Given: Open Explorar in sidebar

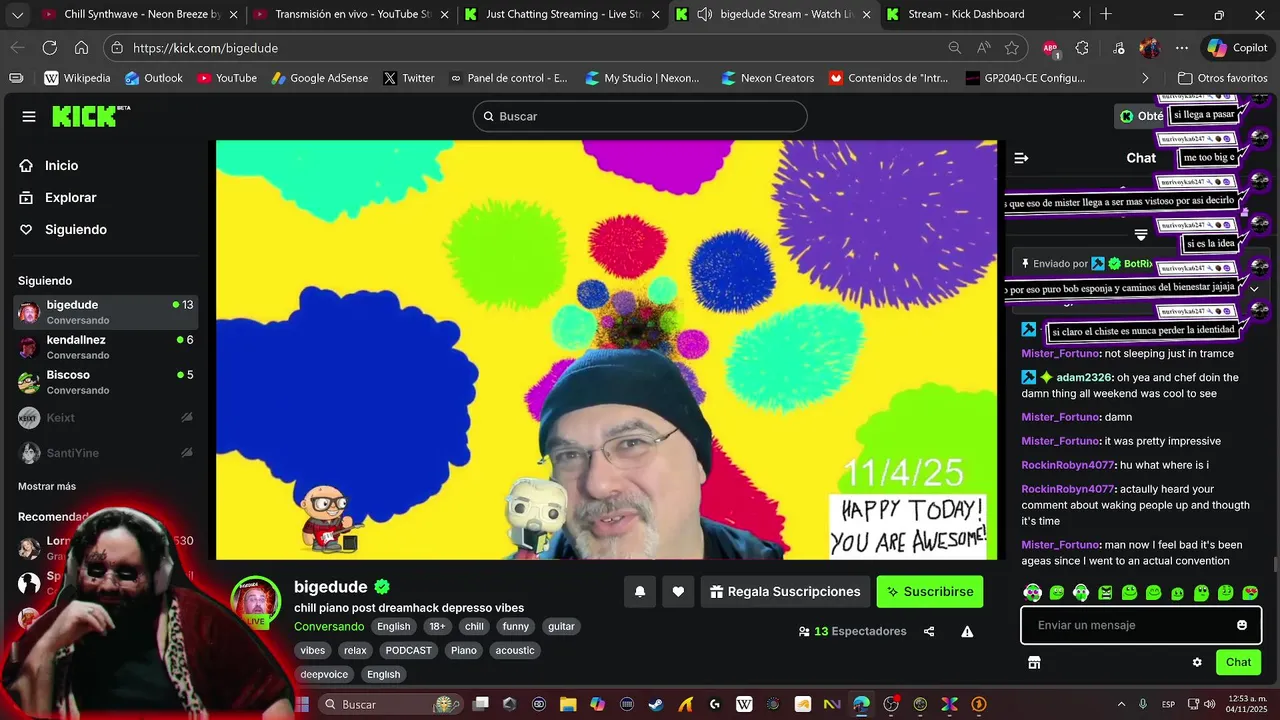Looking at the screenshot, I should [x=70, y=198].
